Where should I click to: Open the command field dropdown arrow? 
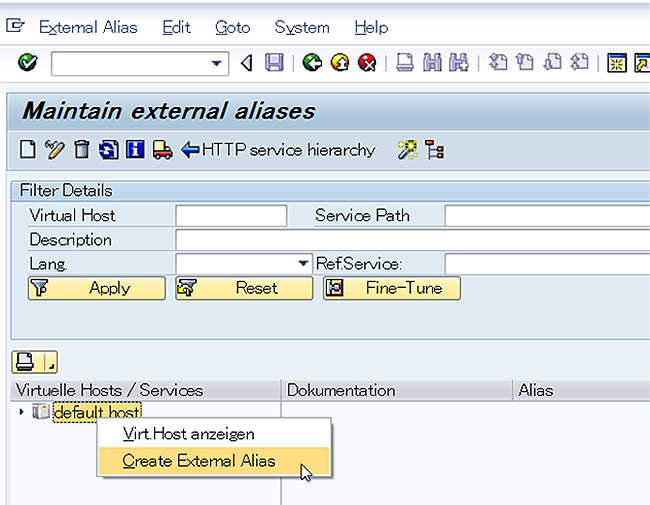[216, 63]
